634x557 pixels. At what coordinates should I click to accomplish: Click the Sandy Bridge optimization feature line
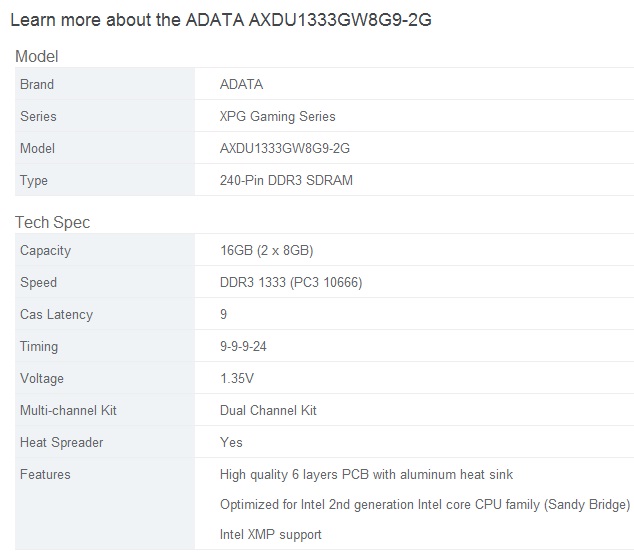point(425,505)
